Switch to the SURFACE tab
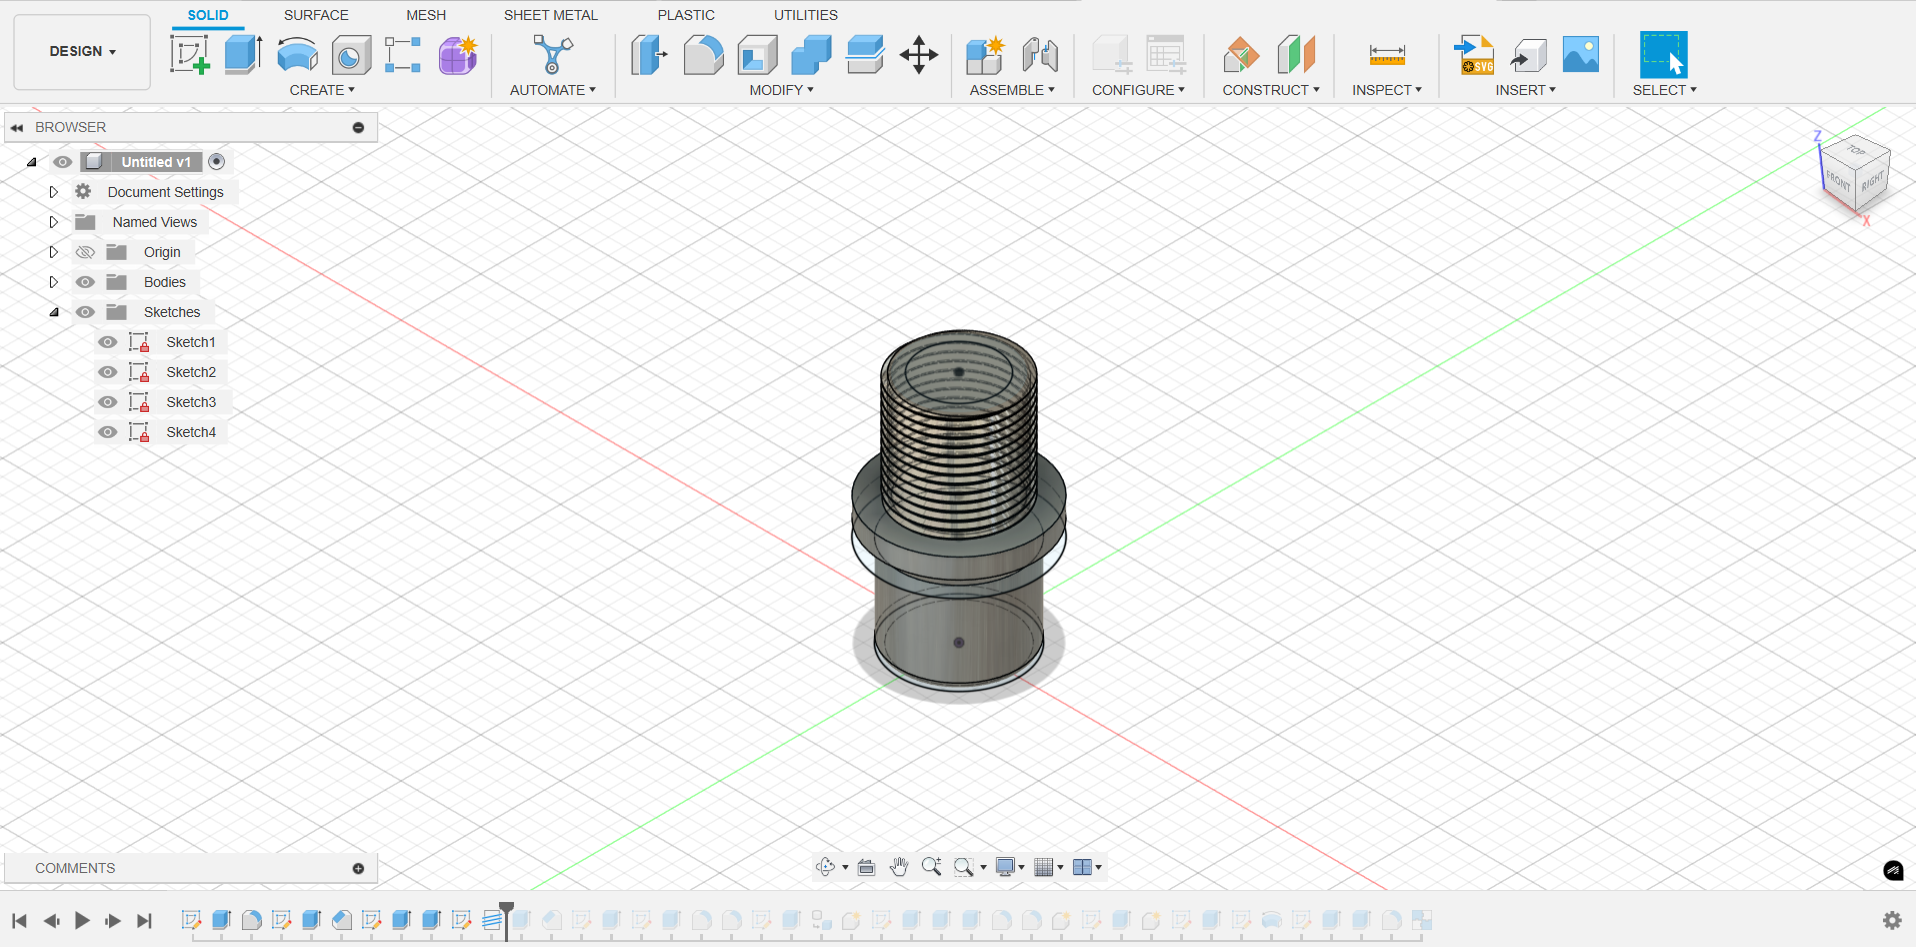This screenshot has width=1916, height=947. pos(316,15)
